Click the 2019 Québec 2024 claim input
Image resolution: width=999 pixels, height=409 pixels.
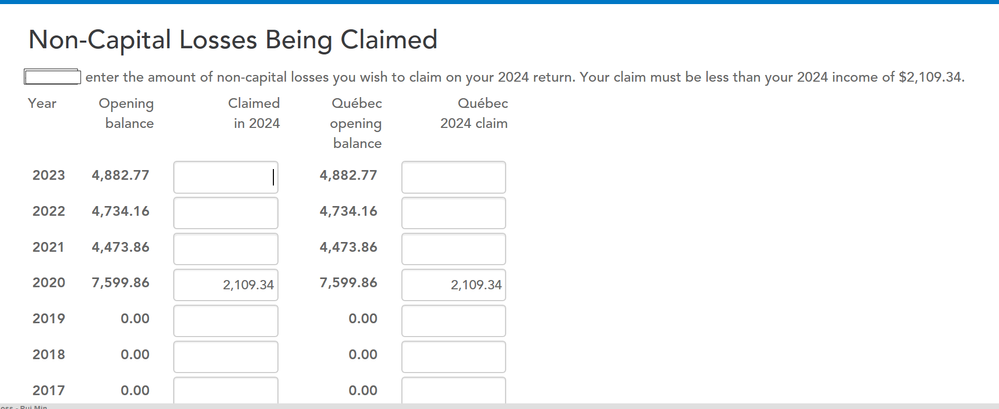pos(453,321)
